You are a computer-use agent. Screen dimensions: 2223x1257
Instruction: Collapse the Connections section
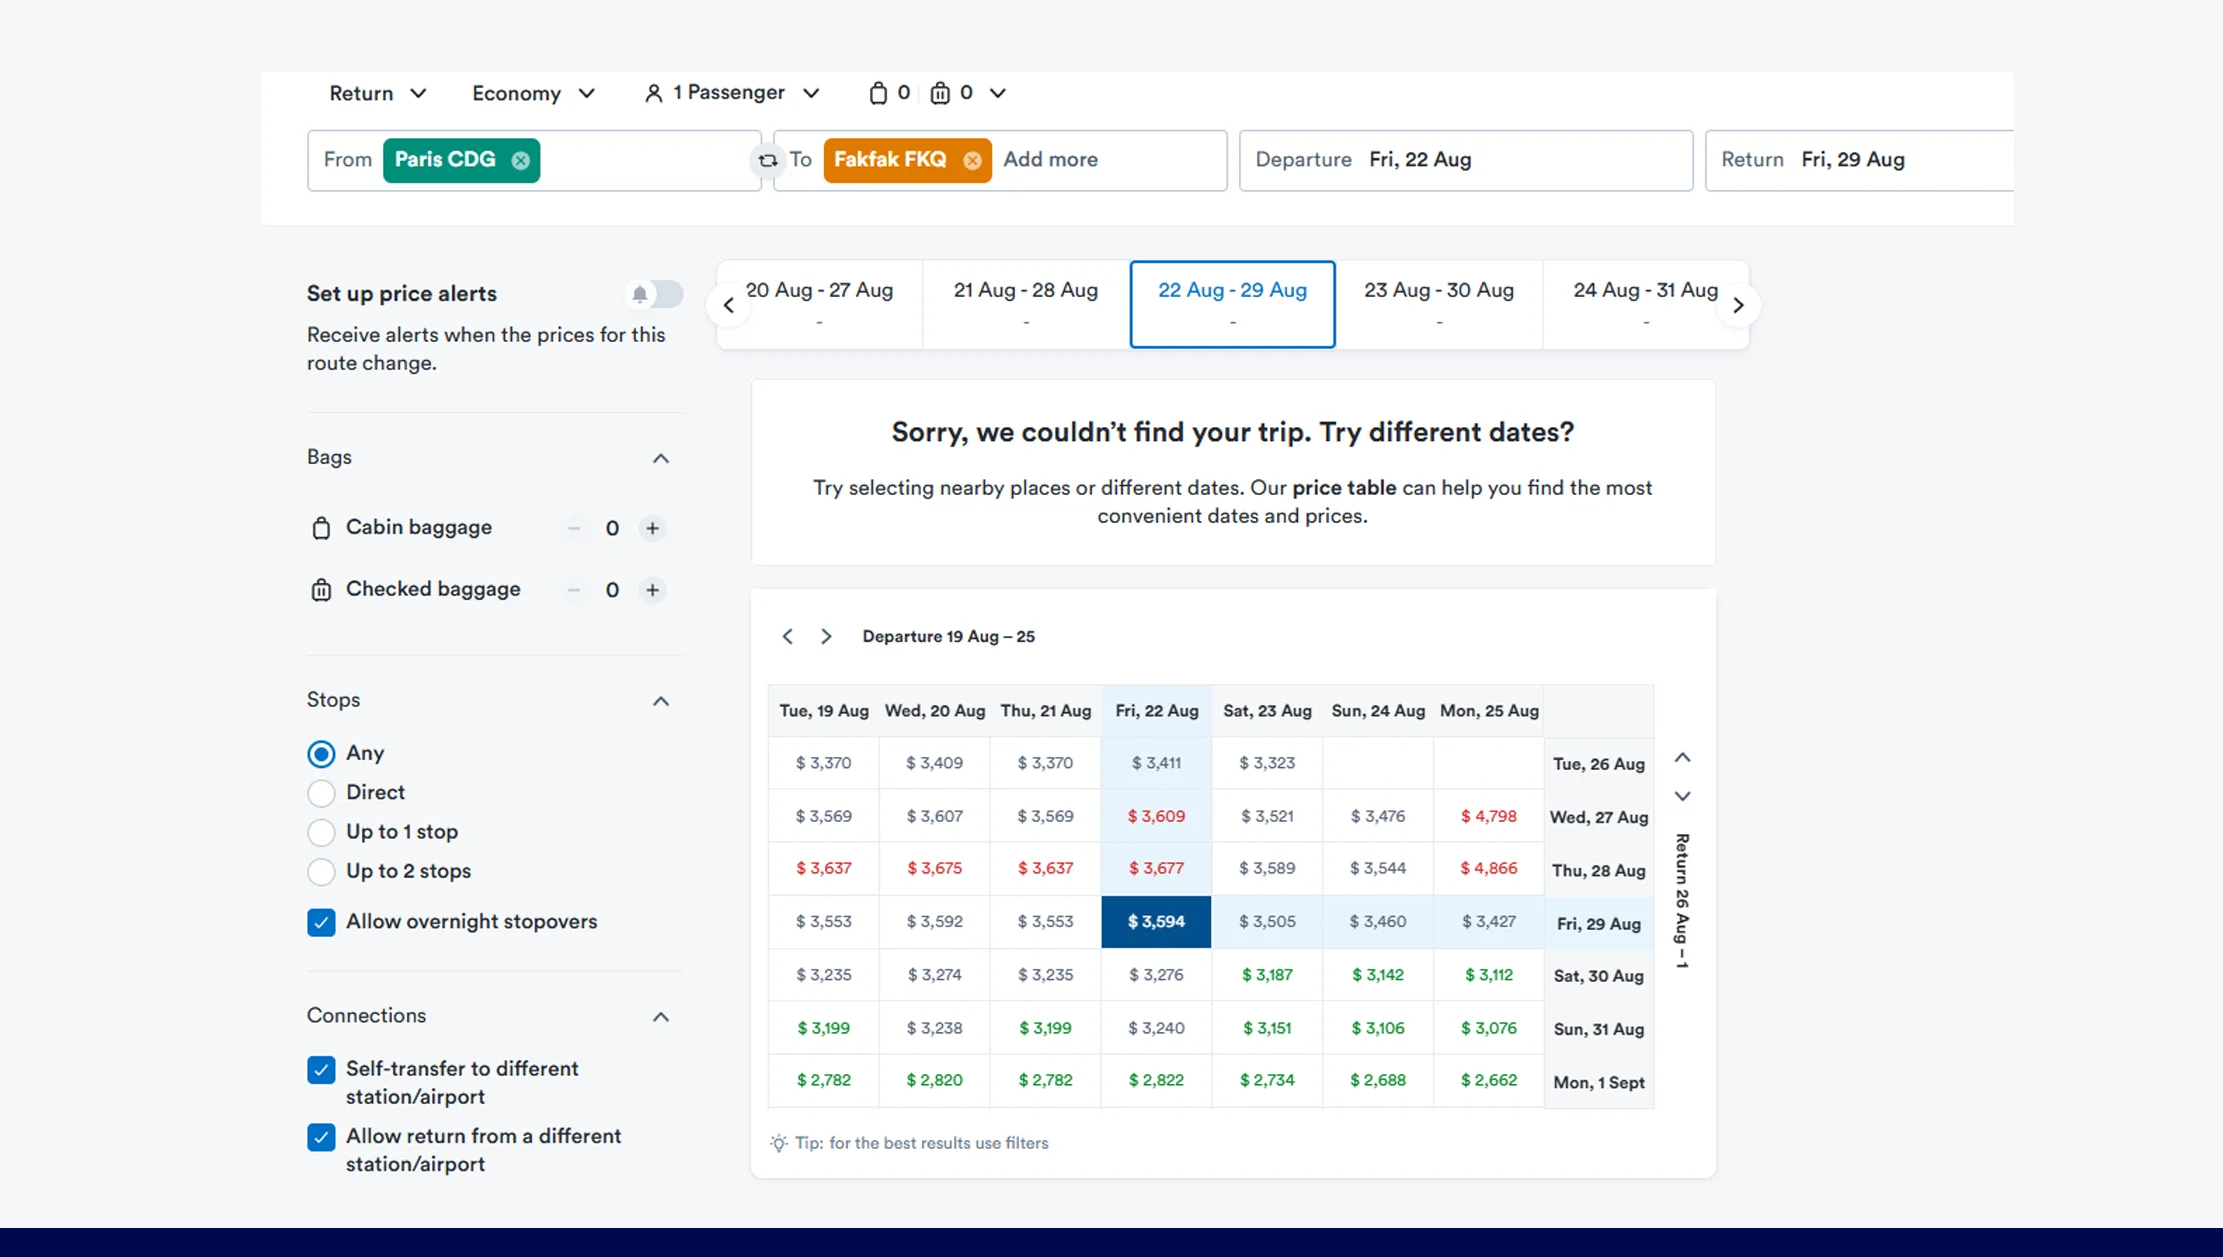click(660, 1016)
